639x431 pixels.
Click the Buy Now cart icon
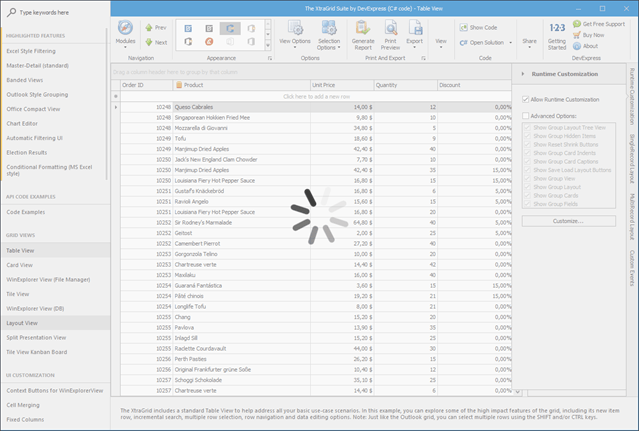[577, 35]
